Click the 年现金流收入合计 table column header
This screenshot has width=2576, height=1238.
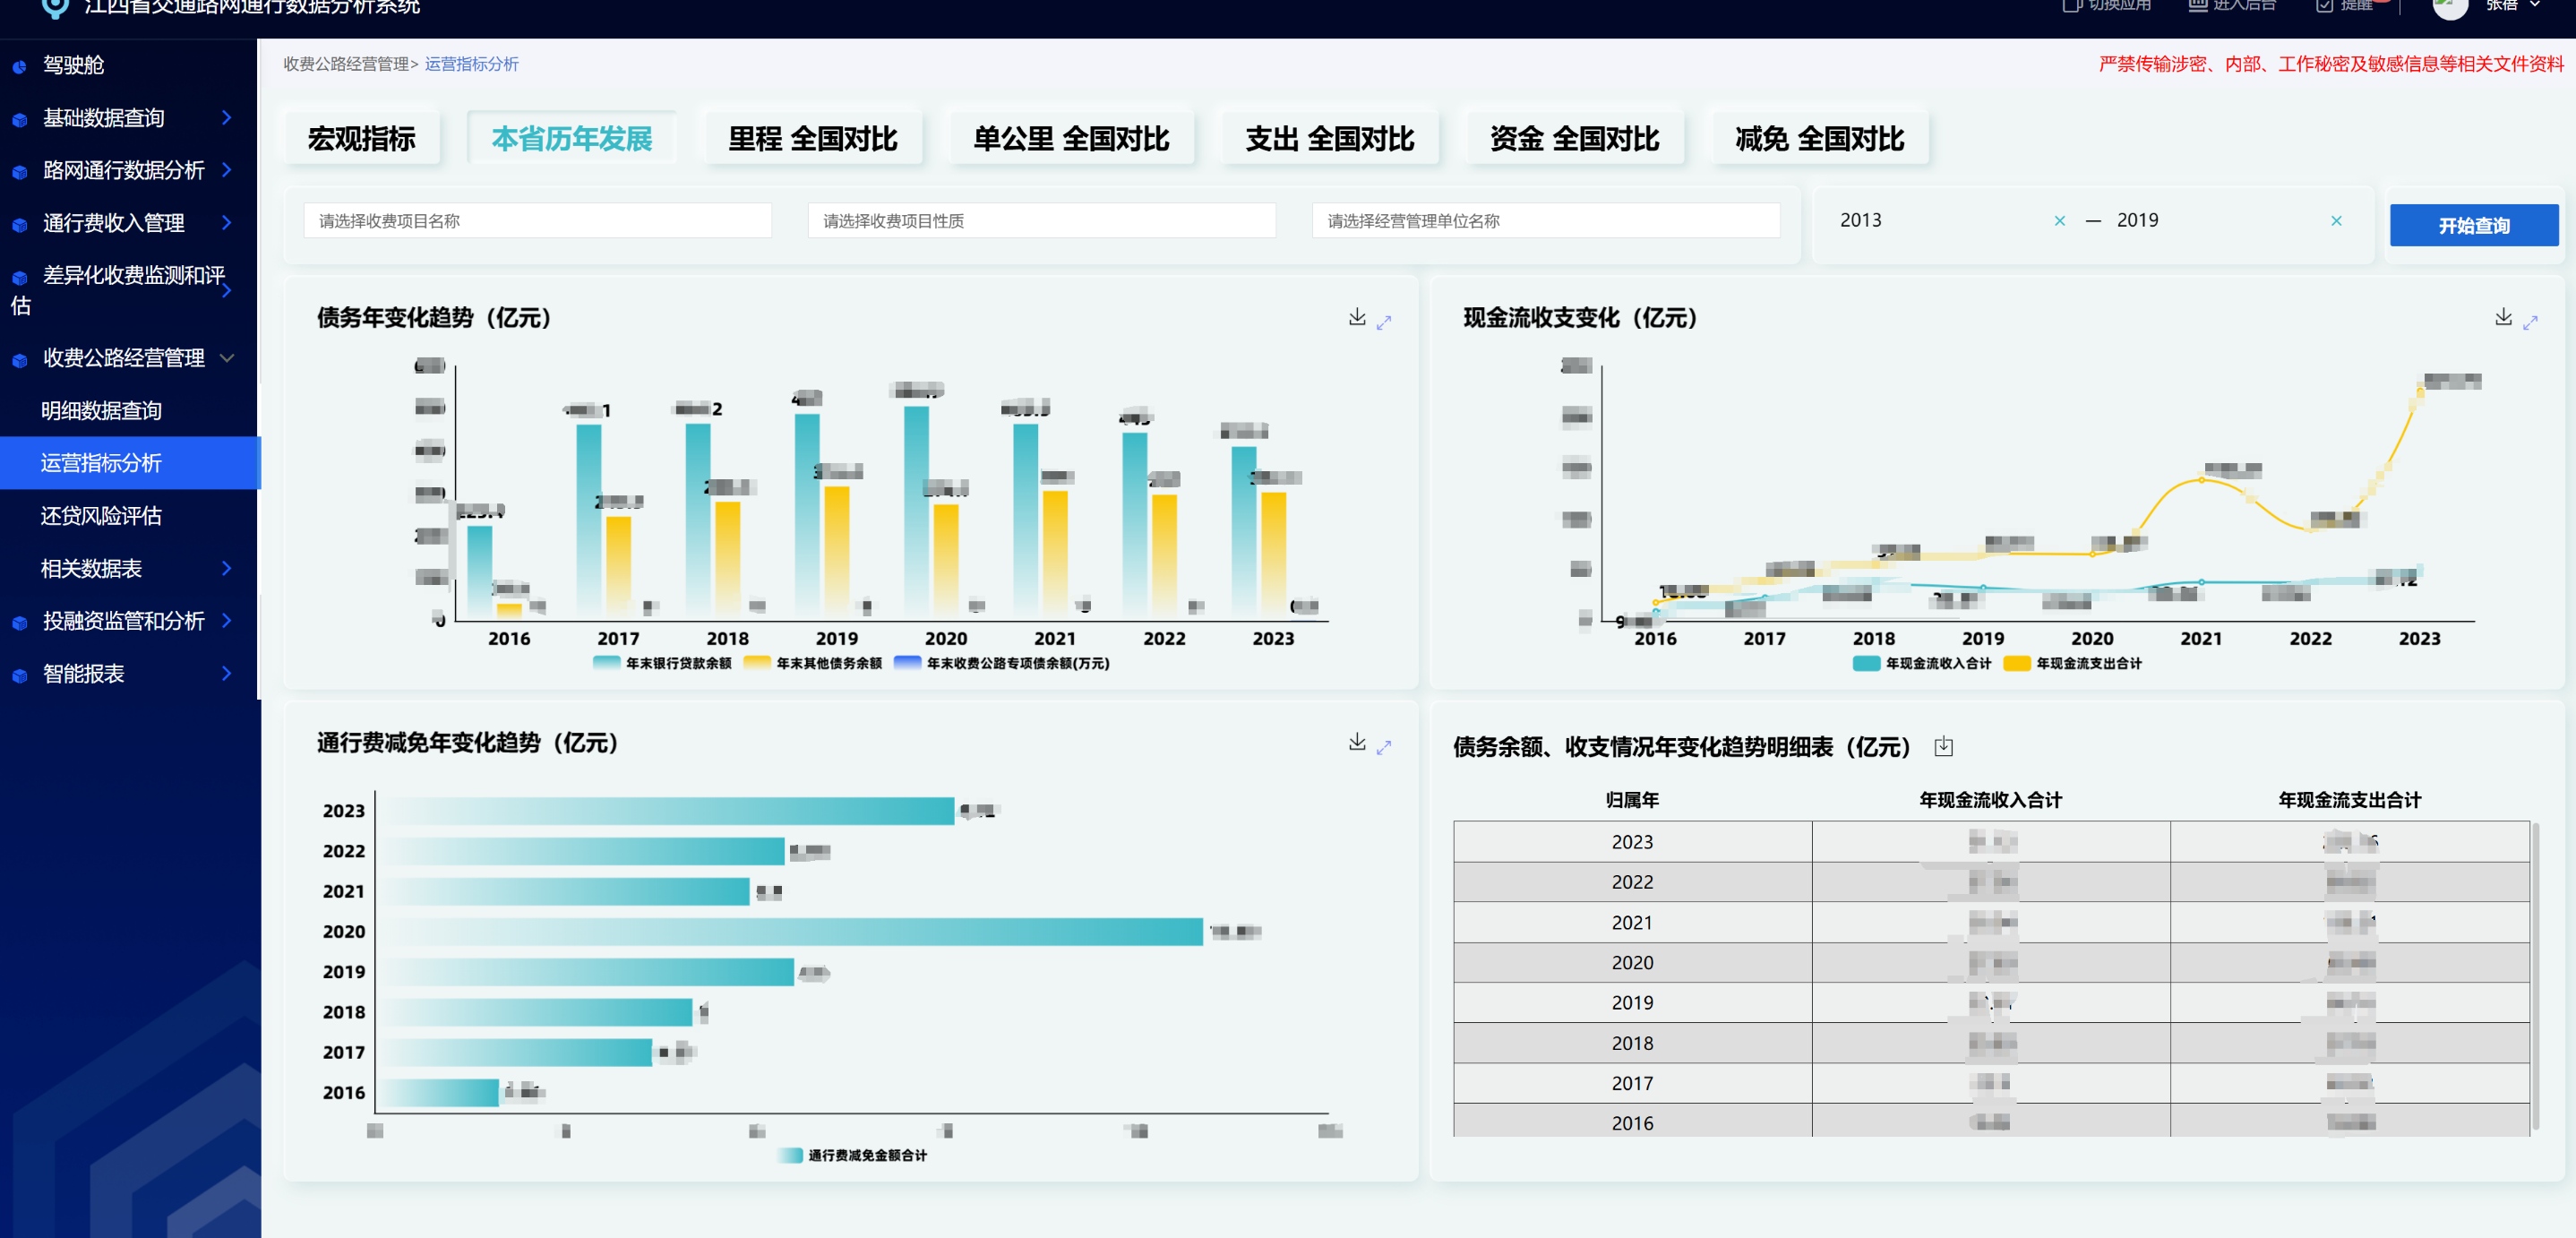(x=1990, y=799)
